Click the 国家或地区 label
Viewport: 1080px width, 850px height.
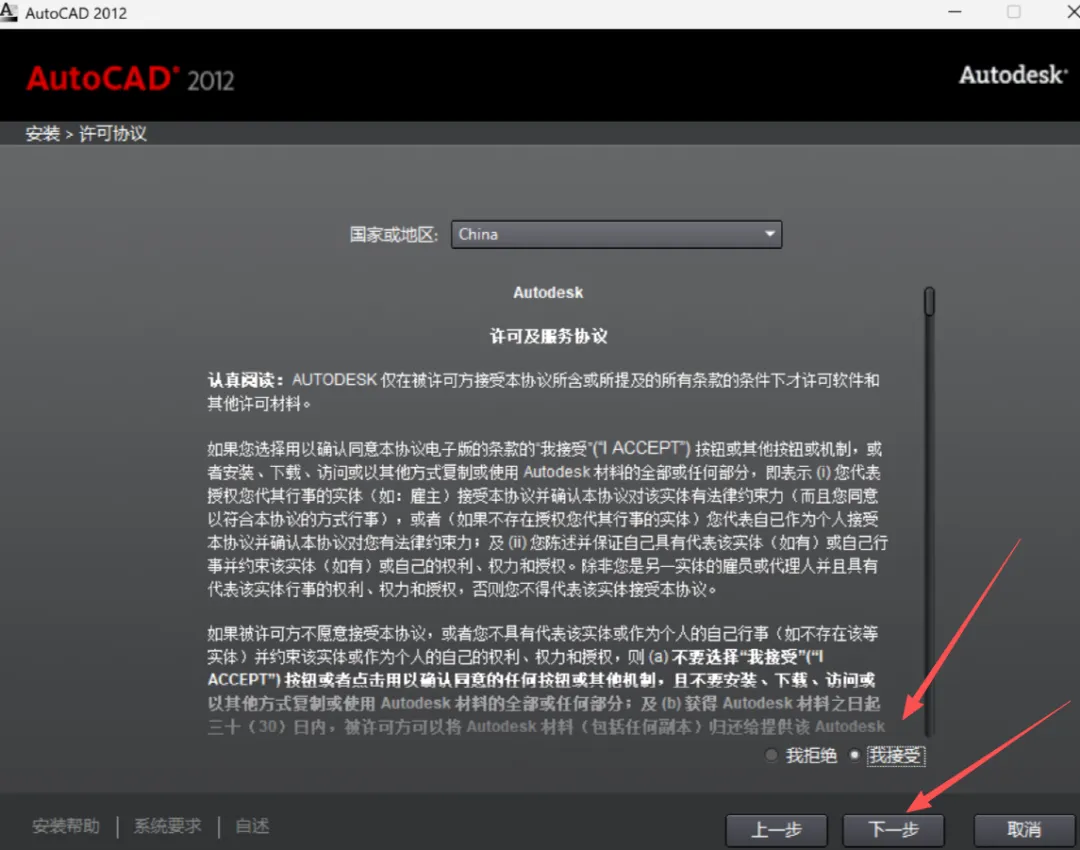pyautogui.click(x=393, y=235)
